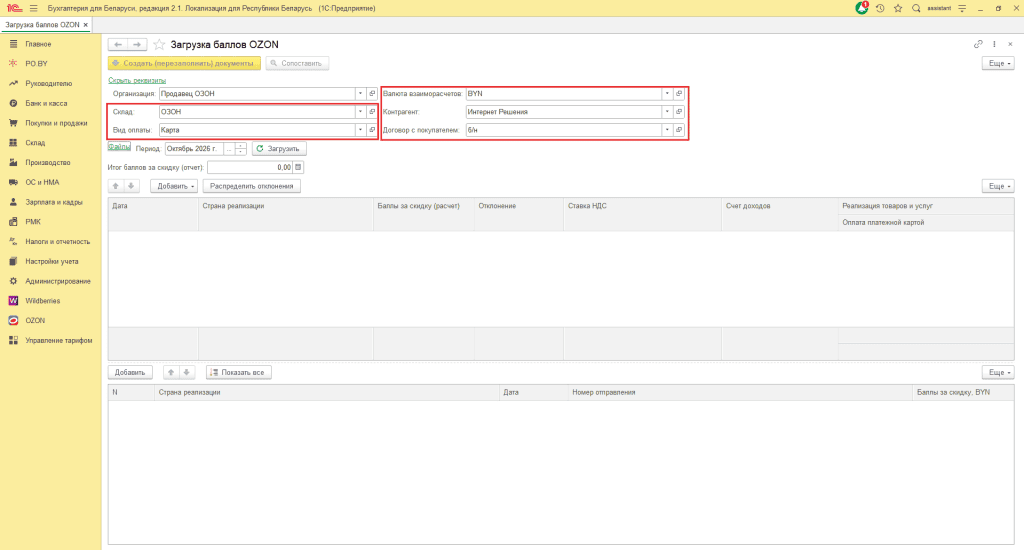
Task: Move upper table row up
Action: click(x=116, y=186)
